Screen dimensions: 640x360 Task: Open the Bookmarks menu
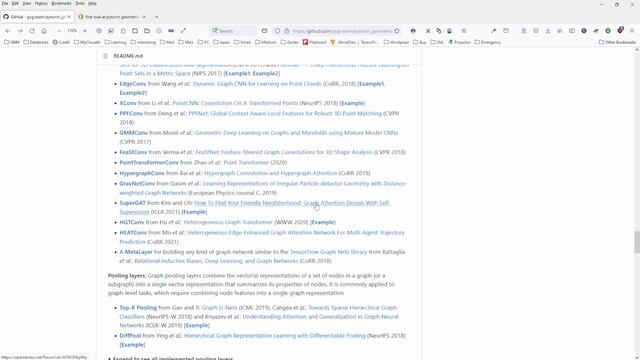[61, 3]
